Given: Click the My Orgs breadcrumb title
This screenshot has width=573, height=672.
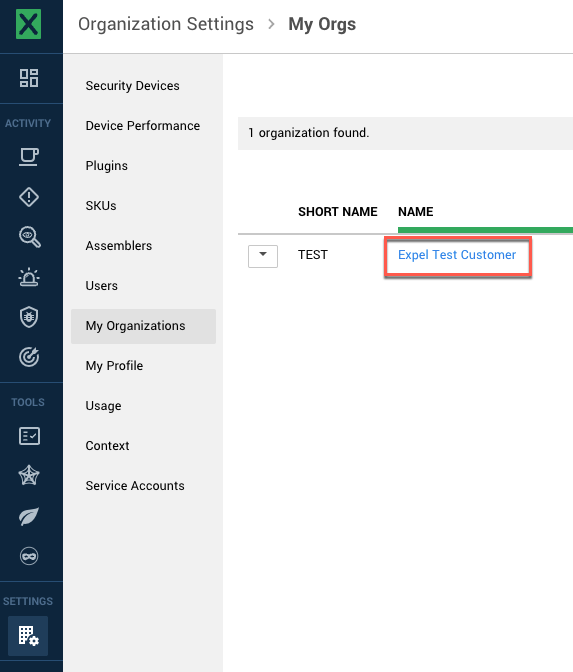Looking at the screenshot, I should pos(322,24).
